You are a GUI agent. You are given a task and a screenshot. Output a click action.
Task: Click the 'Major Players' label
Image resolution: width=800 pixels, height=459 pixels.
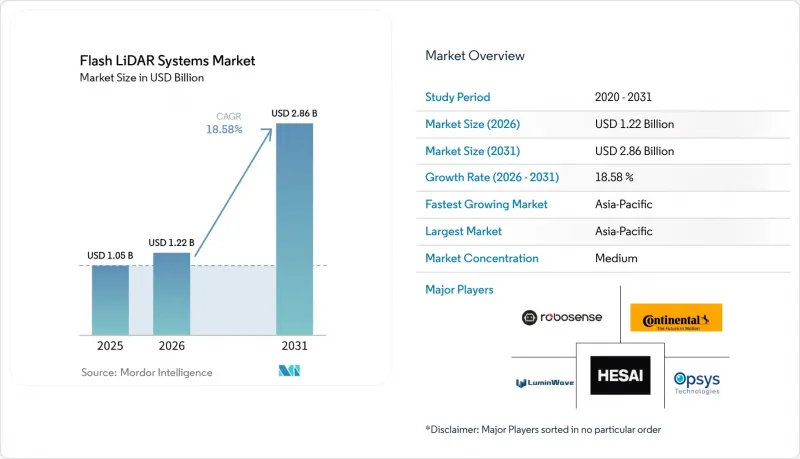(459, 290)
